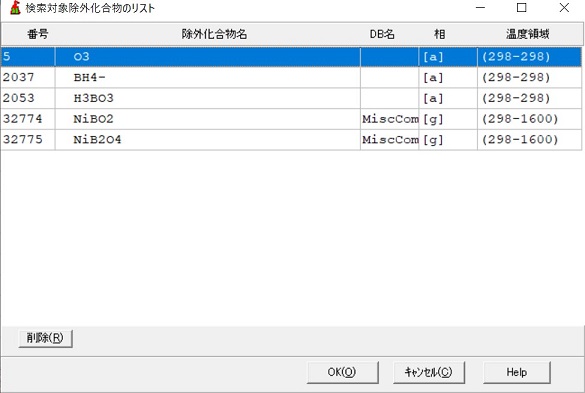Sort by the 番号 column header
Image resolution: width=585 pixels, height=393 pixels.
tap(38, 34)
